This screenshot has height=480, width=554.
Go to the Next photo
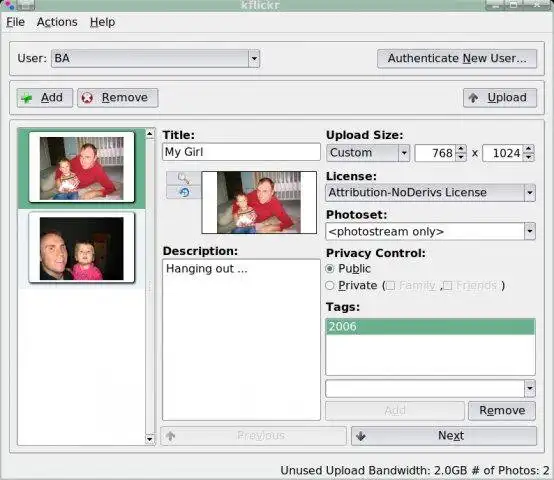[x=444, y=436]
